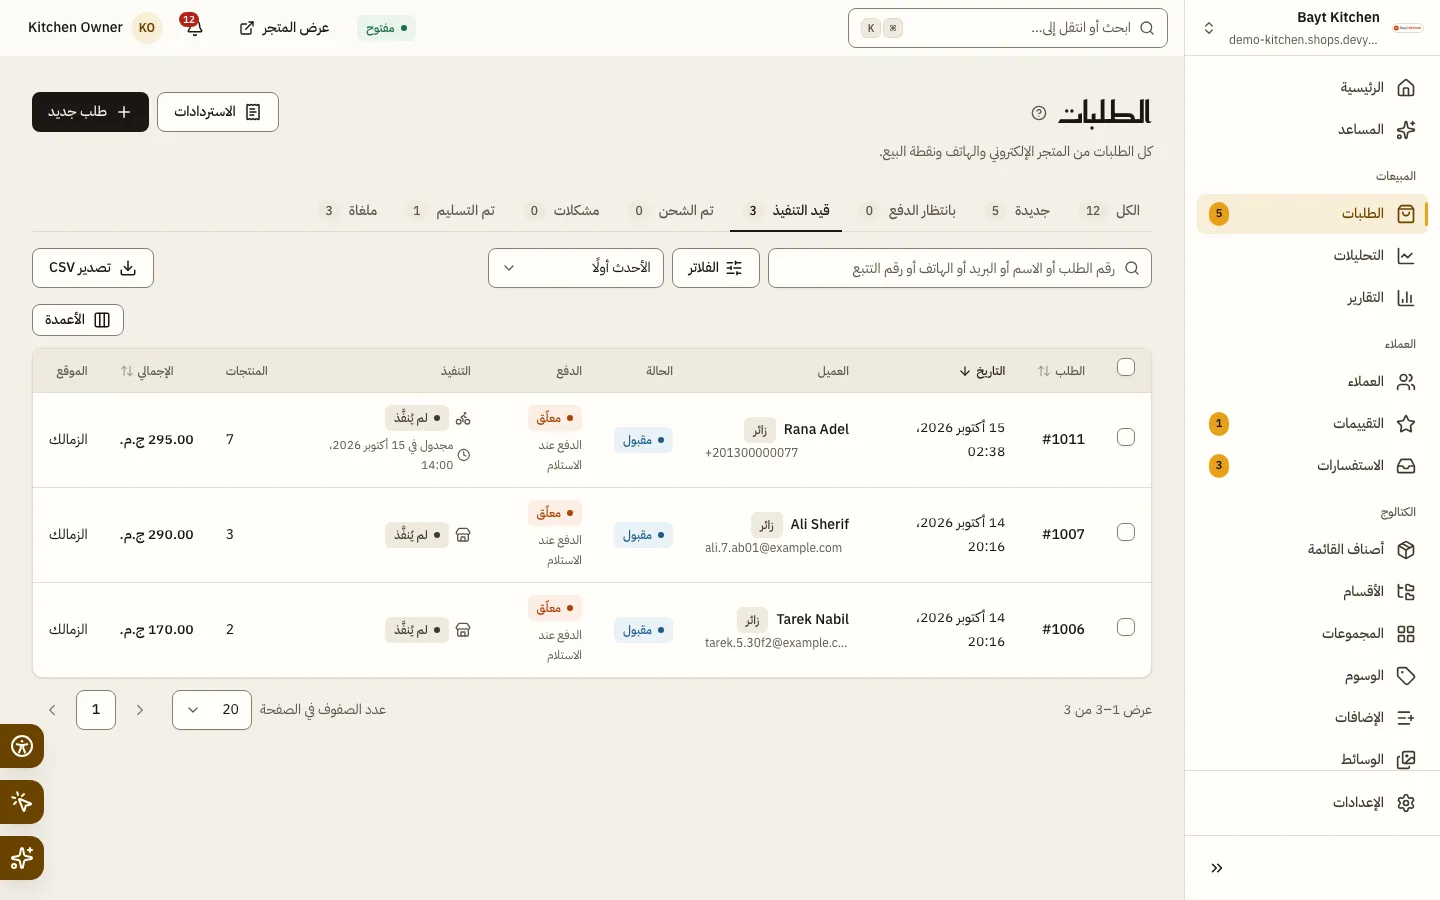Switch to ملغاة cancelled tab
The height and width of the screenshot is (900, 1440).
pos(348,211)
